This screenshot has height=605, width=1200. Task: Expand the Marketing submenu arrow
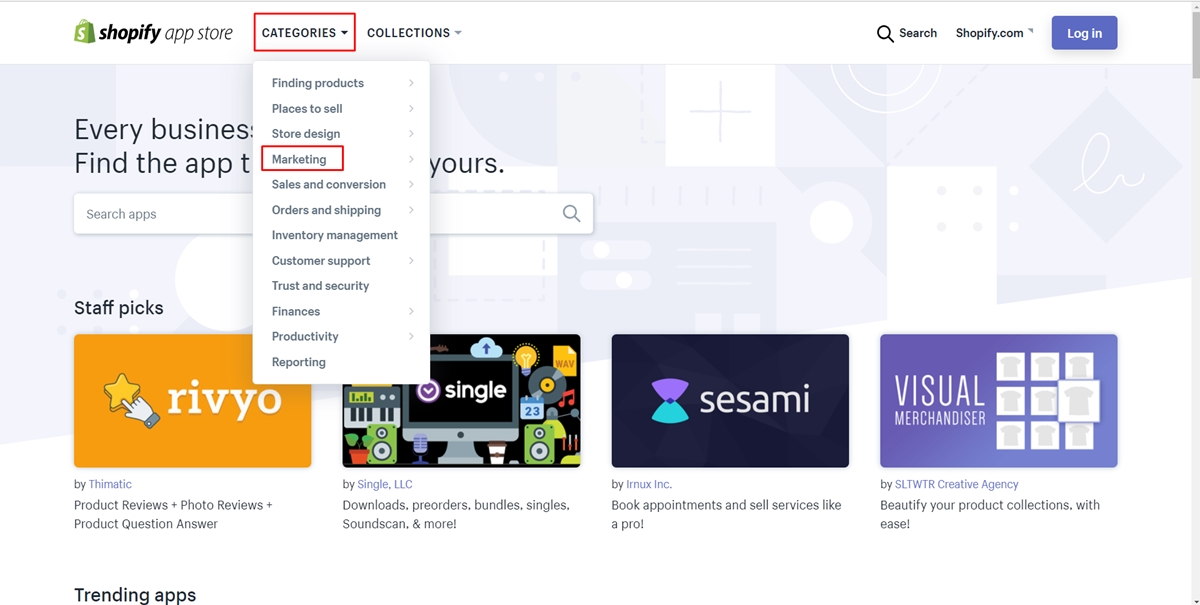pos(411,159)
